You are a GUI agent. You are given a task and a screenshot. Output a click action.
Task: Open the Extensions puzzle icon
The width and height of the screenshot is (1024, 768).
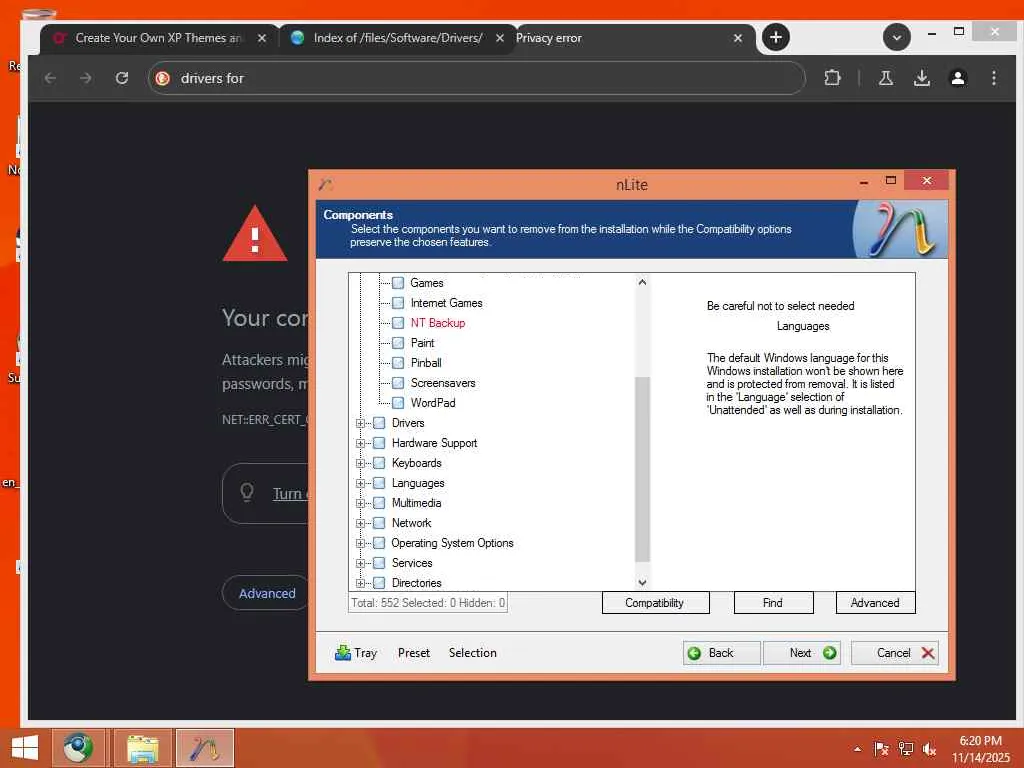pyautogui.click(x=832, y=78)
